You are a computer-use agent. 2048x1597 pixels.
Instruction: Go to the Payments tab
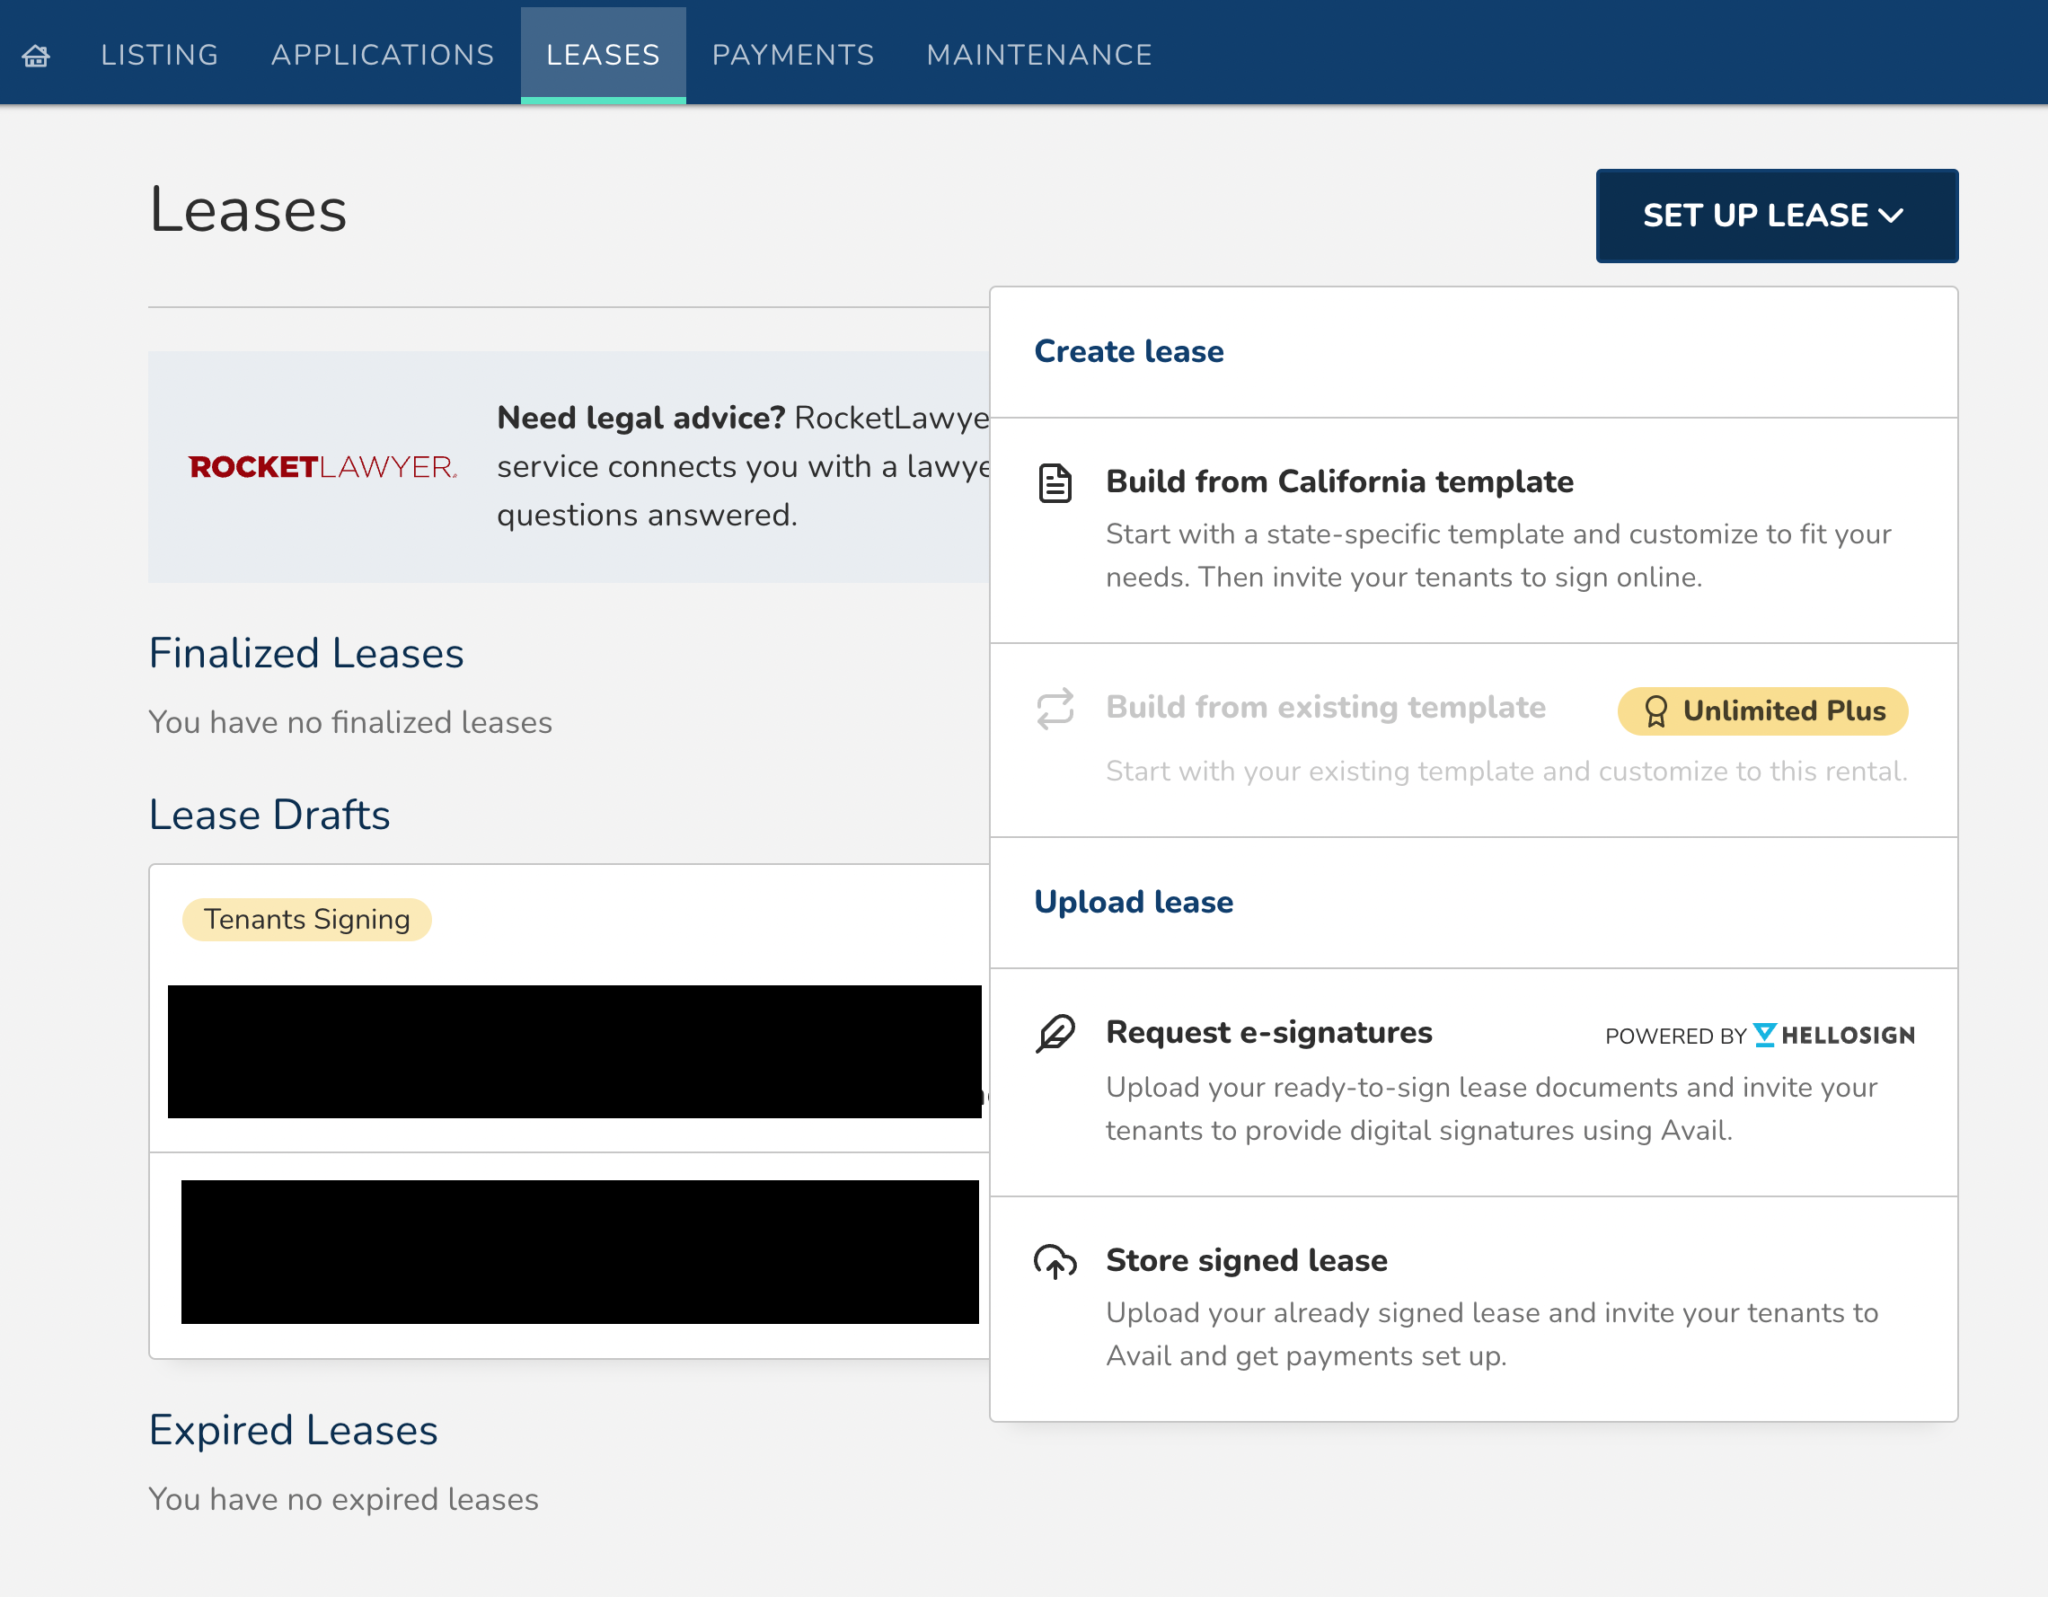coord(793,55)
